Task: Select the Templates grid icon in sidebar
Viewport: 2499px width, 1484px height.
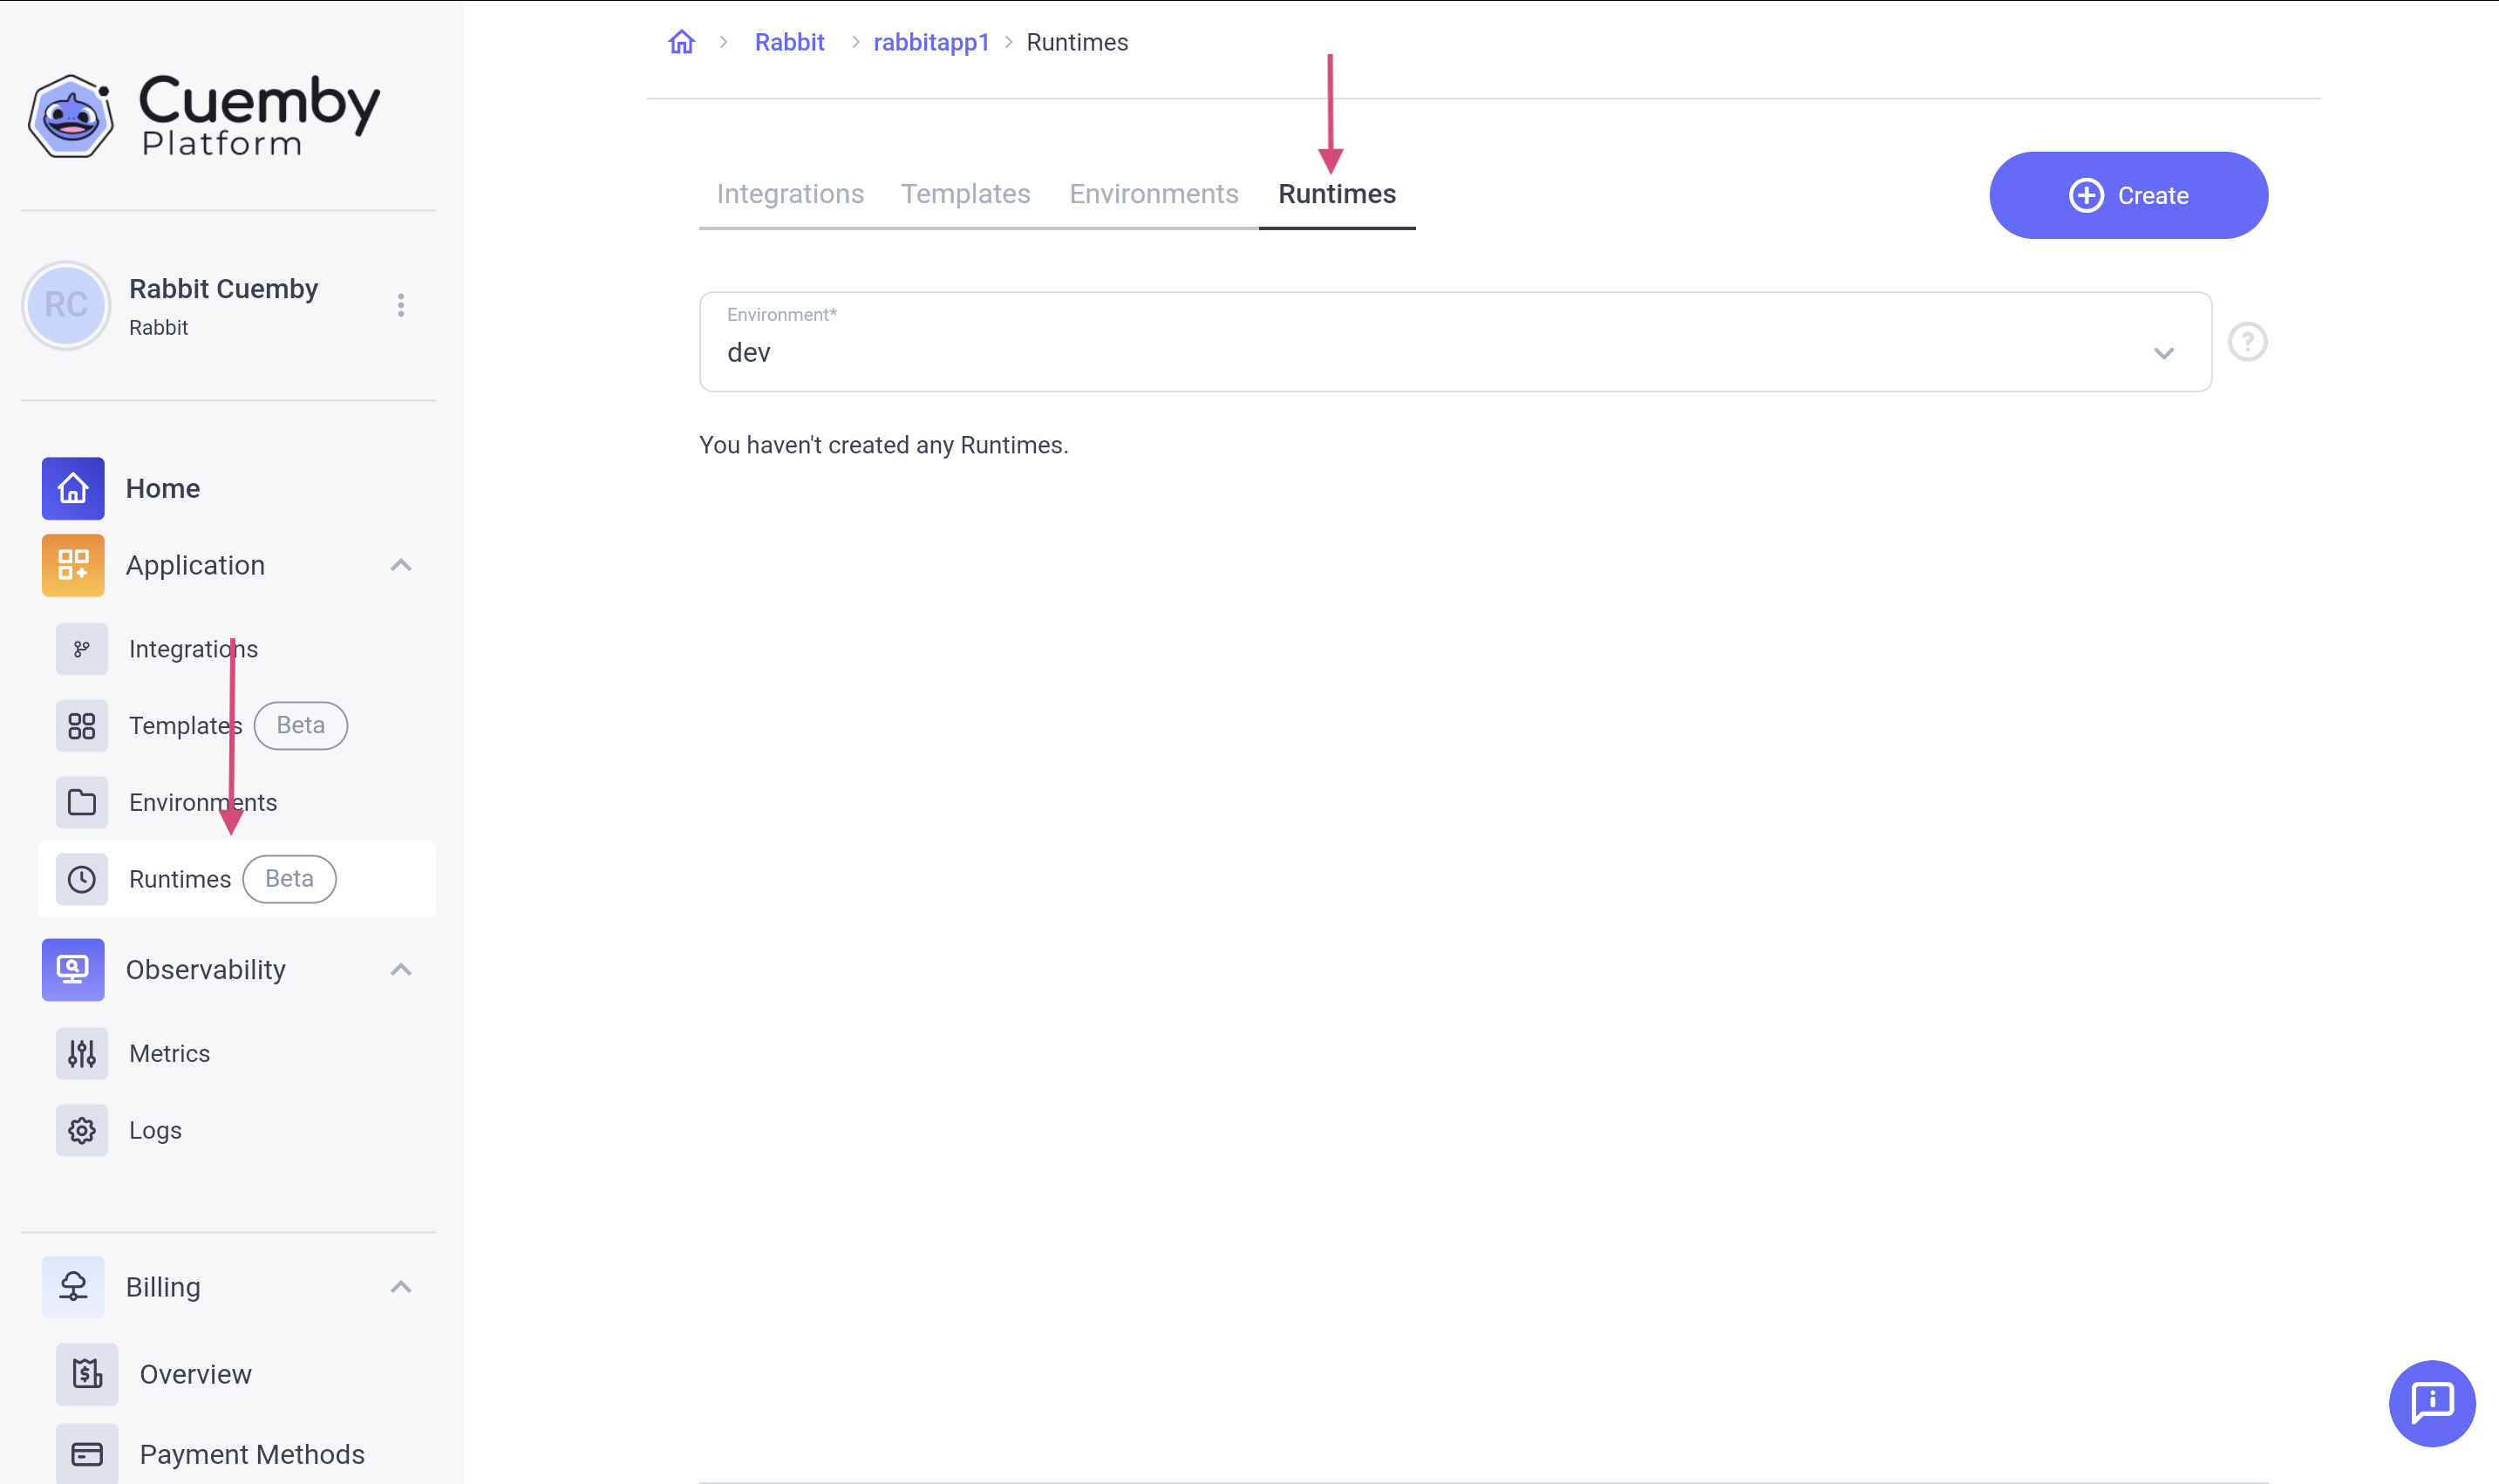Action: 82,726
